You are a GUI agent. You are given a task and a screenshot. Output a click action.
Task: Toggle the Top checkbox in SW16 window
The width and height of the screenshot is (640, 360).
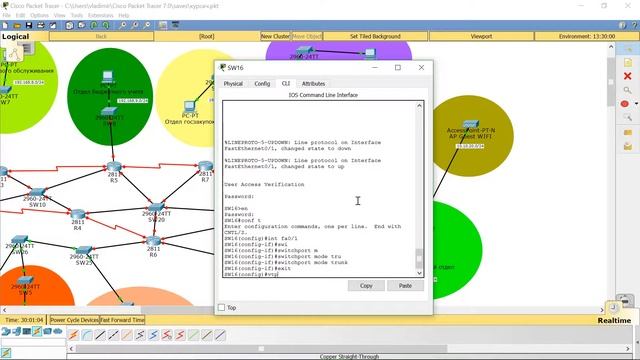pyautogui.click(x=222, y=307)
